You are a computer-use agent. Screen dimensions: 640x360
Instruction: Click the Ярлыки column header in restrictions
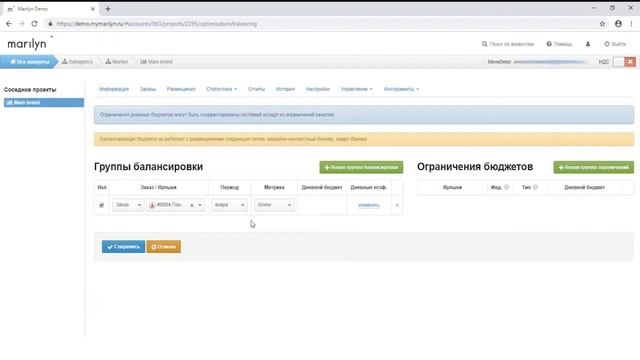point(452,187)
